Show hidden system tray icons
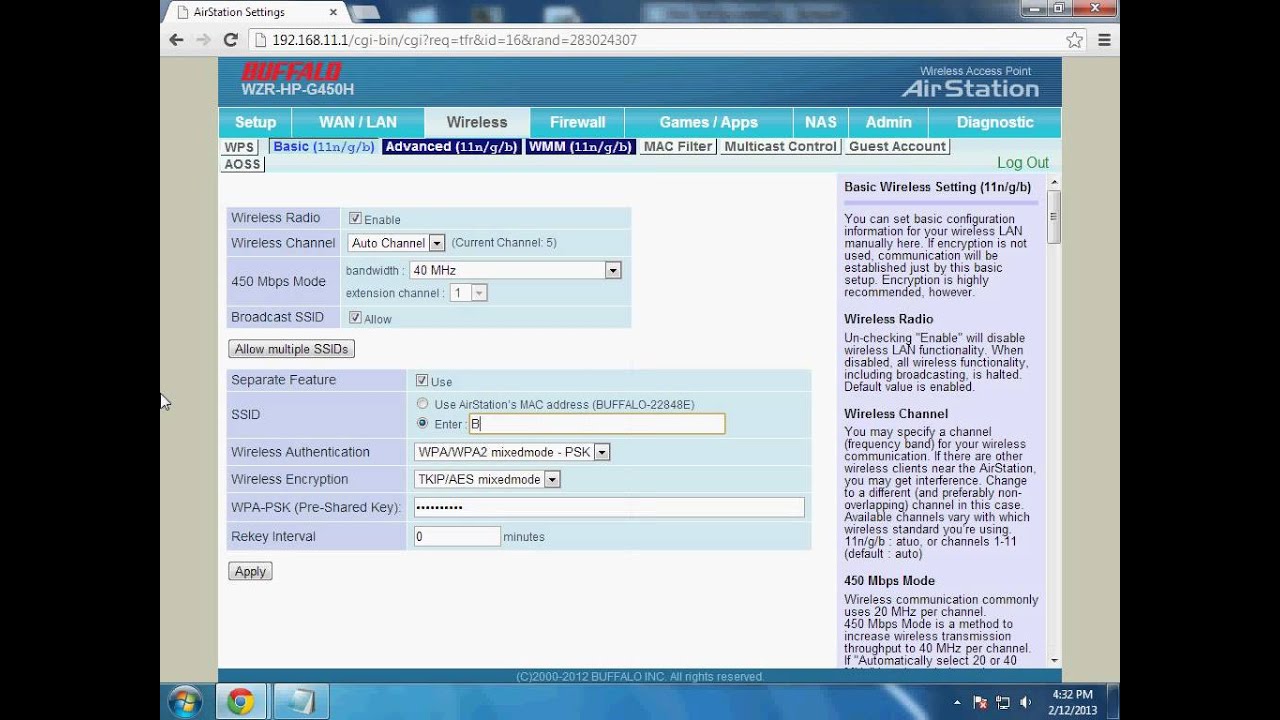The width and height of the screenshot is (1280, 720). 957,702
